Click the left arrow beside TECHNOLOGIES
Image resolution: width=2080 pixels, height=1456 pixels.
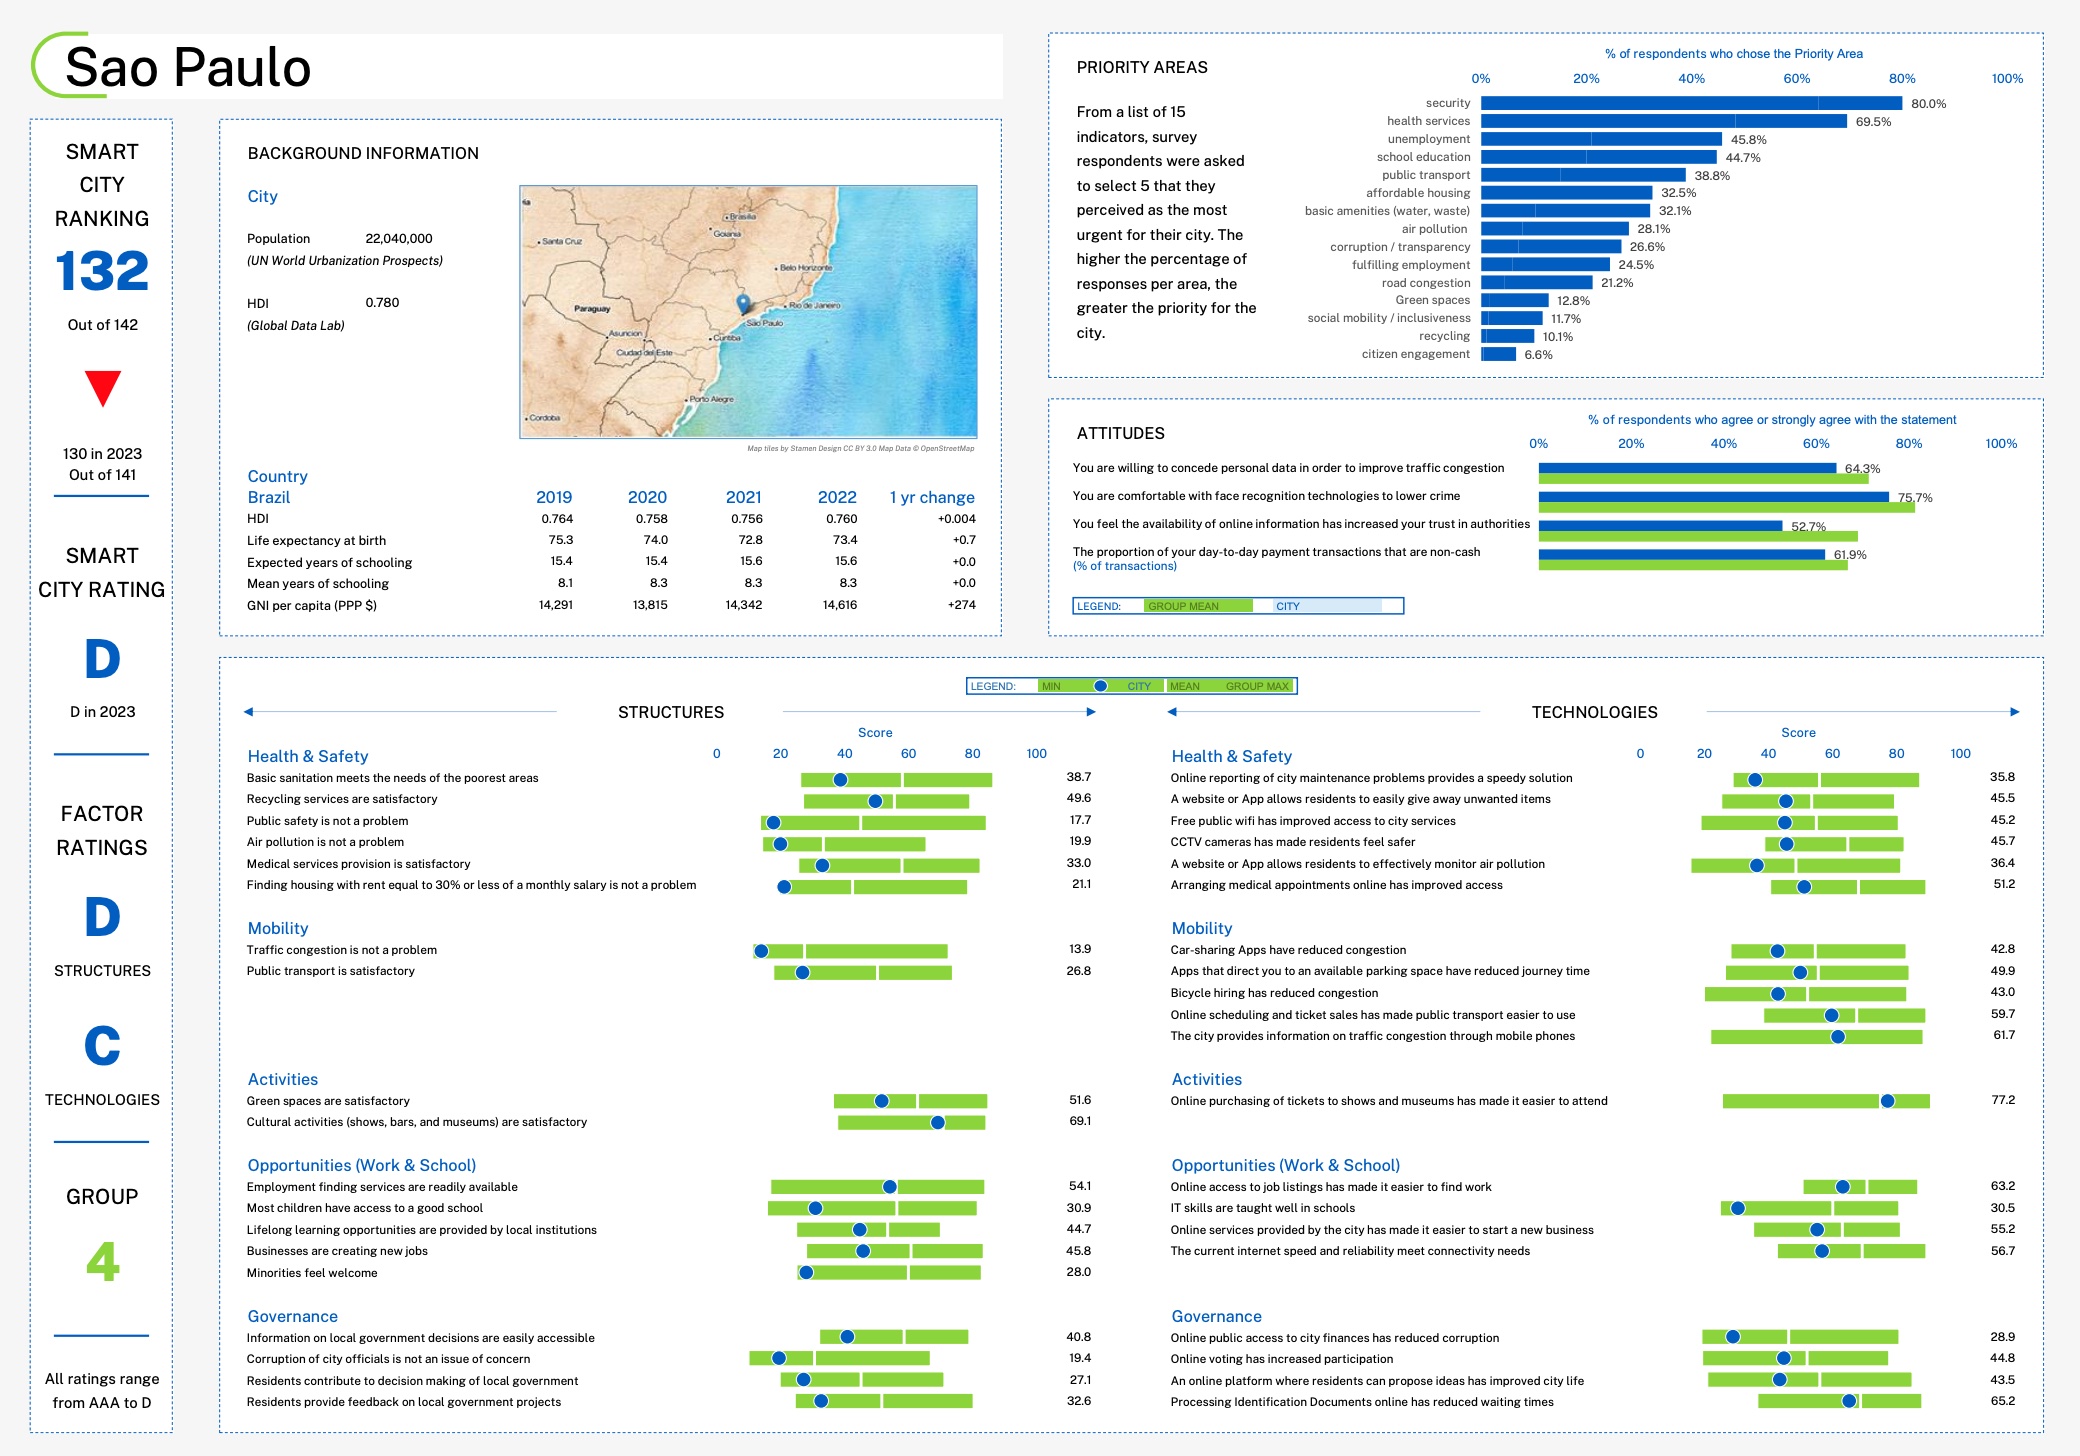[x=1170, y=712]
